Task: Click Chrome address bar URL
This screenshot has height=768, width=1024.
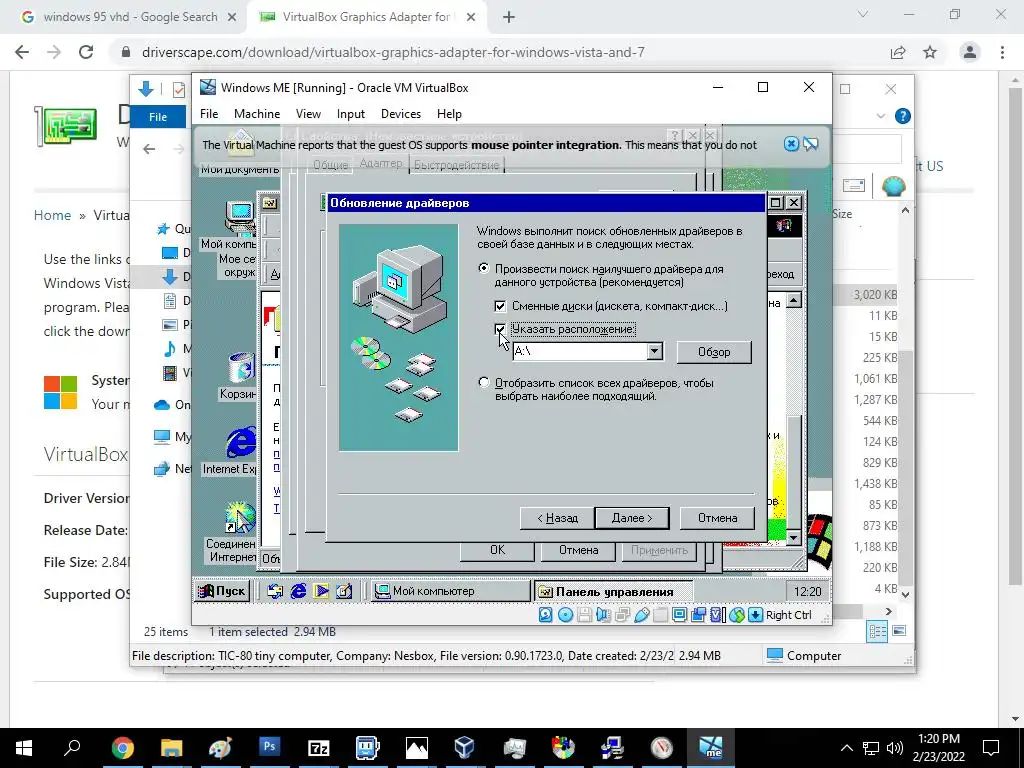Action: [x=393, y=52]
